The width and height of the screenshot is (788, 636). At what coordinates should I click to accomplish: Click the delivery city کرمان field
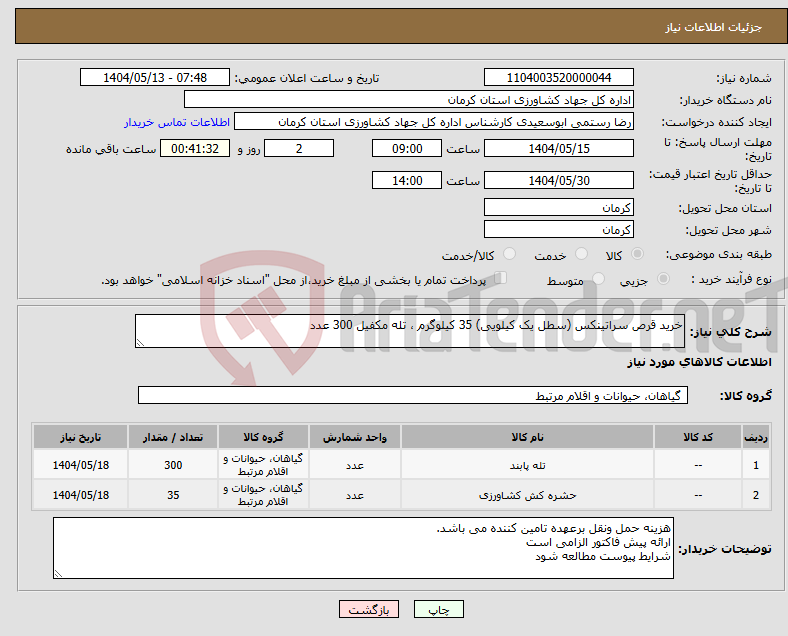coord(559,230)
